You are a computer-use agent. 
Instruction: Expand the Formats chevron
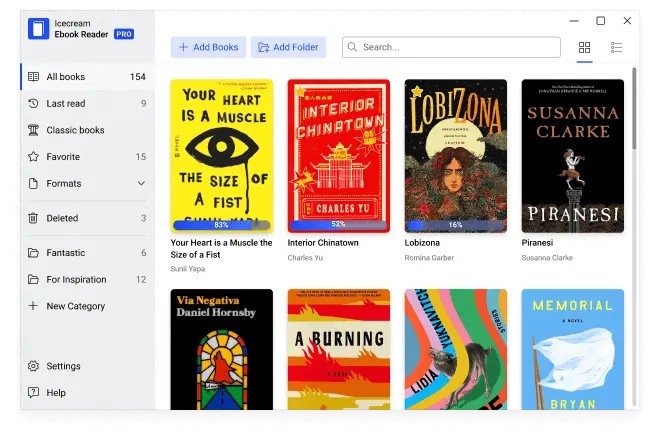point(141,184)
